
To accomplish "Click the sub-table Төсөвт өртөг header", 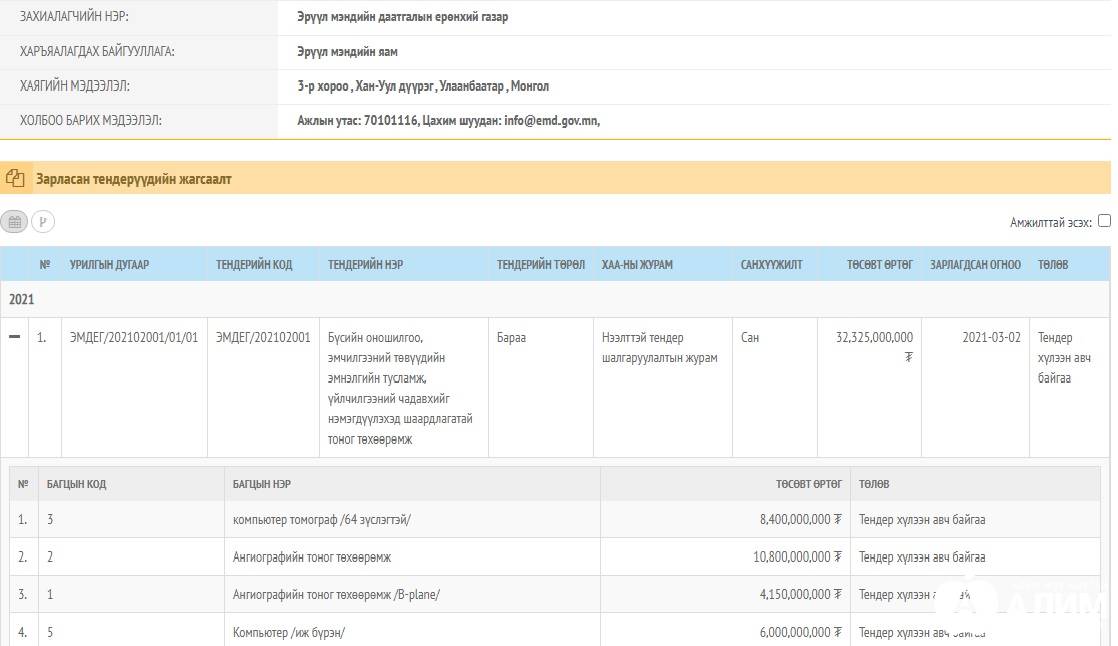I will [x=809, y=484].
